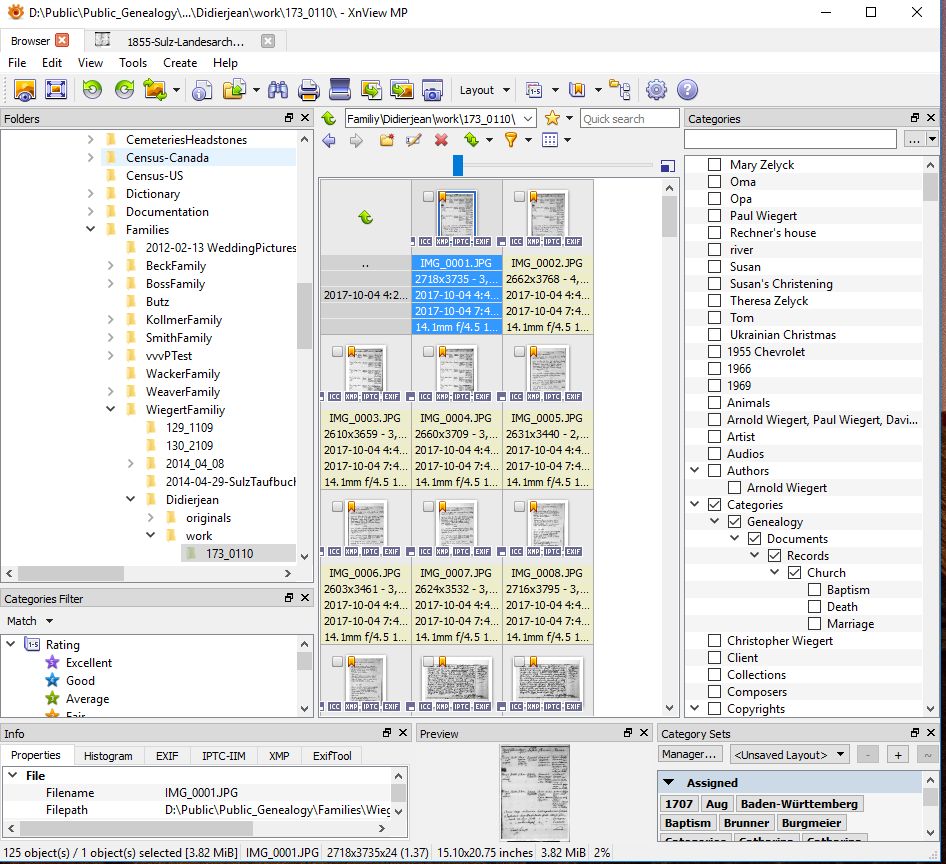Click the Fullscreen icon in main toolbar
The image size is (946, 864).
(56, 90)
